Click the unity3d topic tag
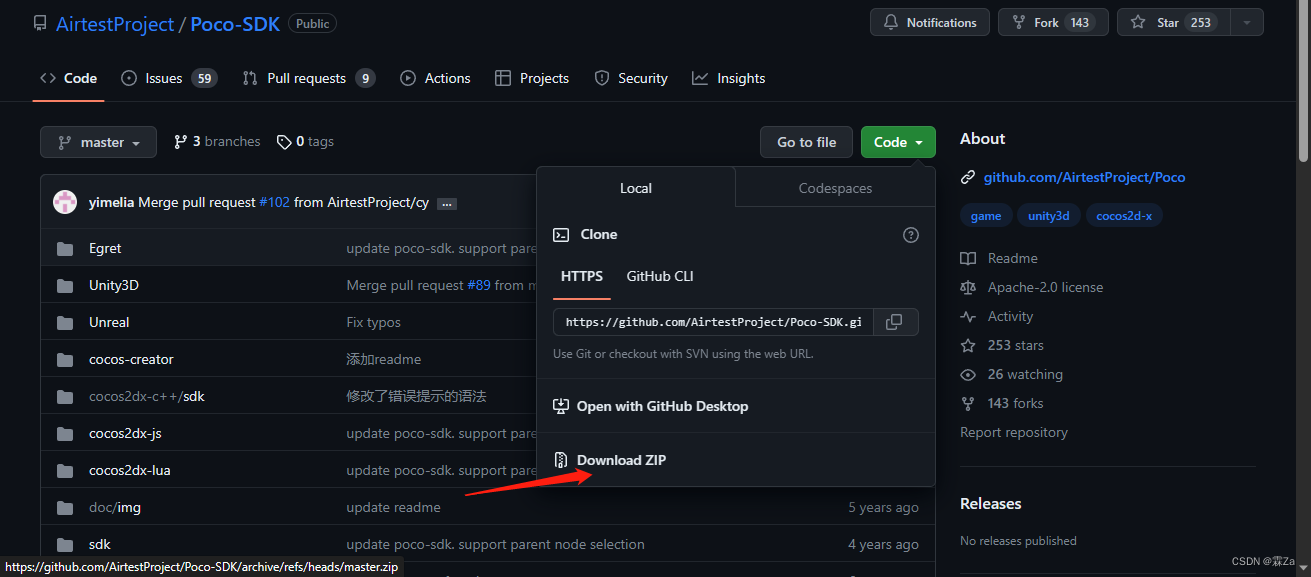Viewport: 1311px width, 577px height. coord(1048,216)
